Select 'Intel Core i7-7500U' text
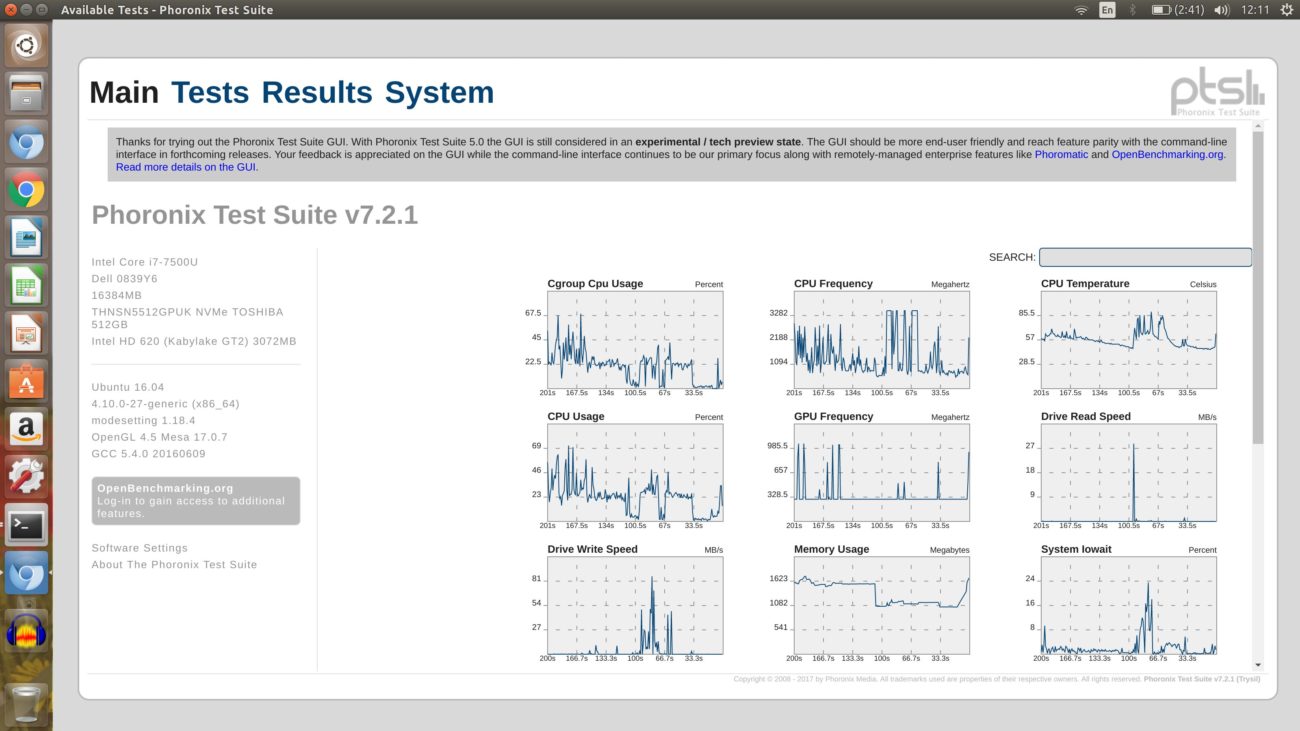This screenshot has height=731, width=1300. click(145, 262)
